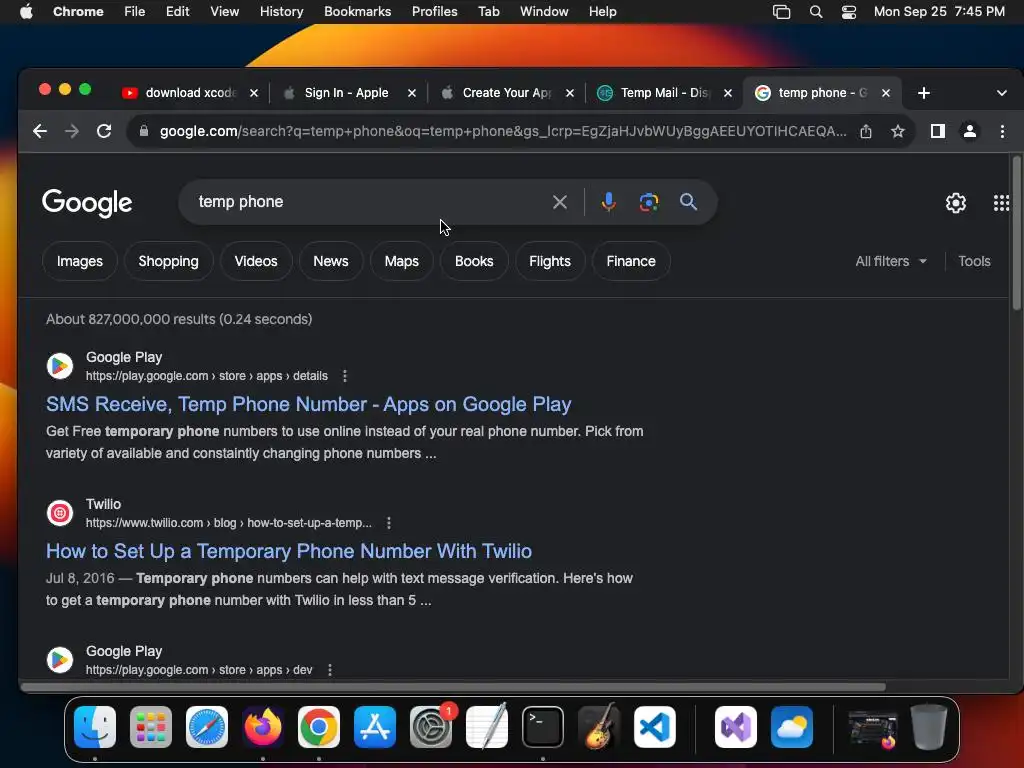Open the Apple menu
The width and height of the screenshot is (1024, 768).
tap(26, 12)
